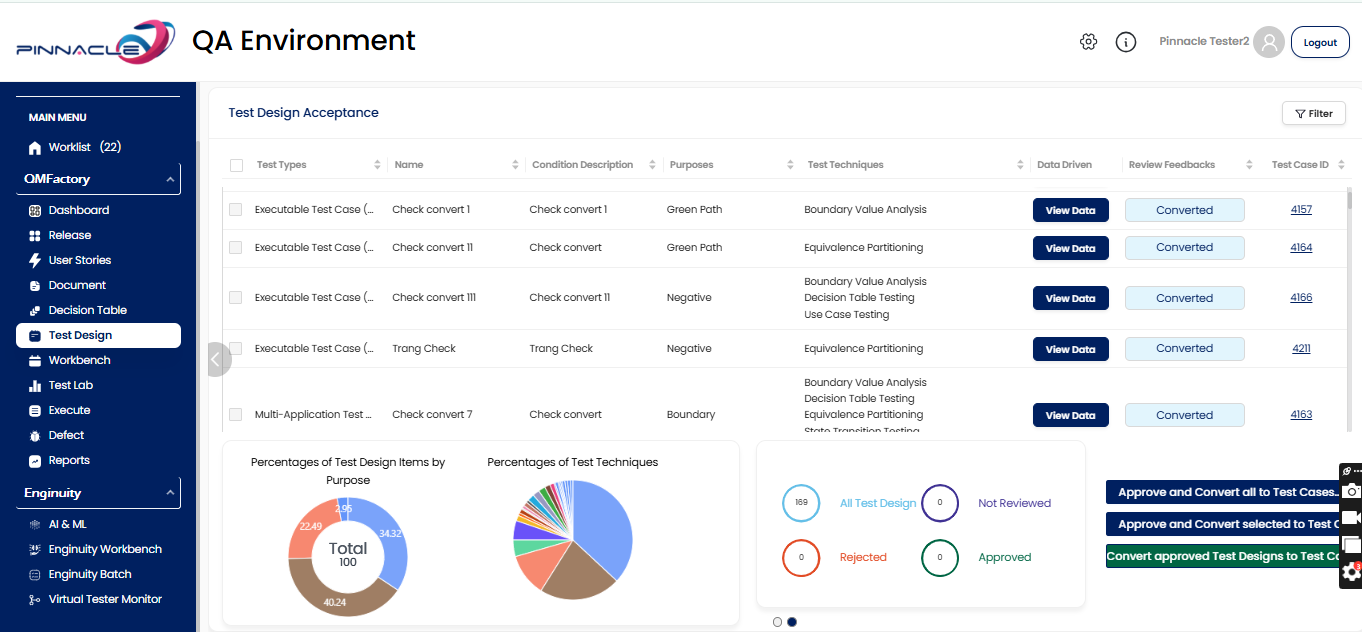This screenshot has height=632, width=1362.
Task: Sort by the Review Feedbacks column arrows
Action: [x=1250, y=165]
